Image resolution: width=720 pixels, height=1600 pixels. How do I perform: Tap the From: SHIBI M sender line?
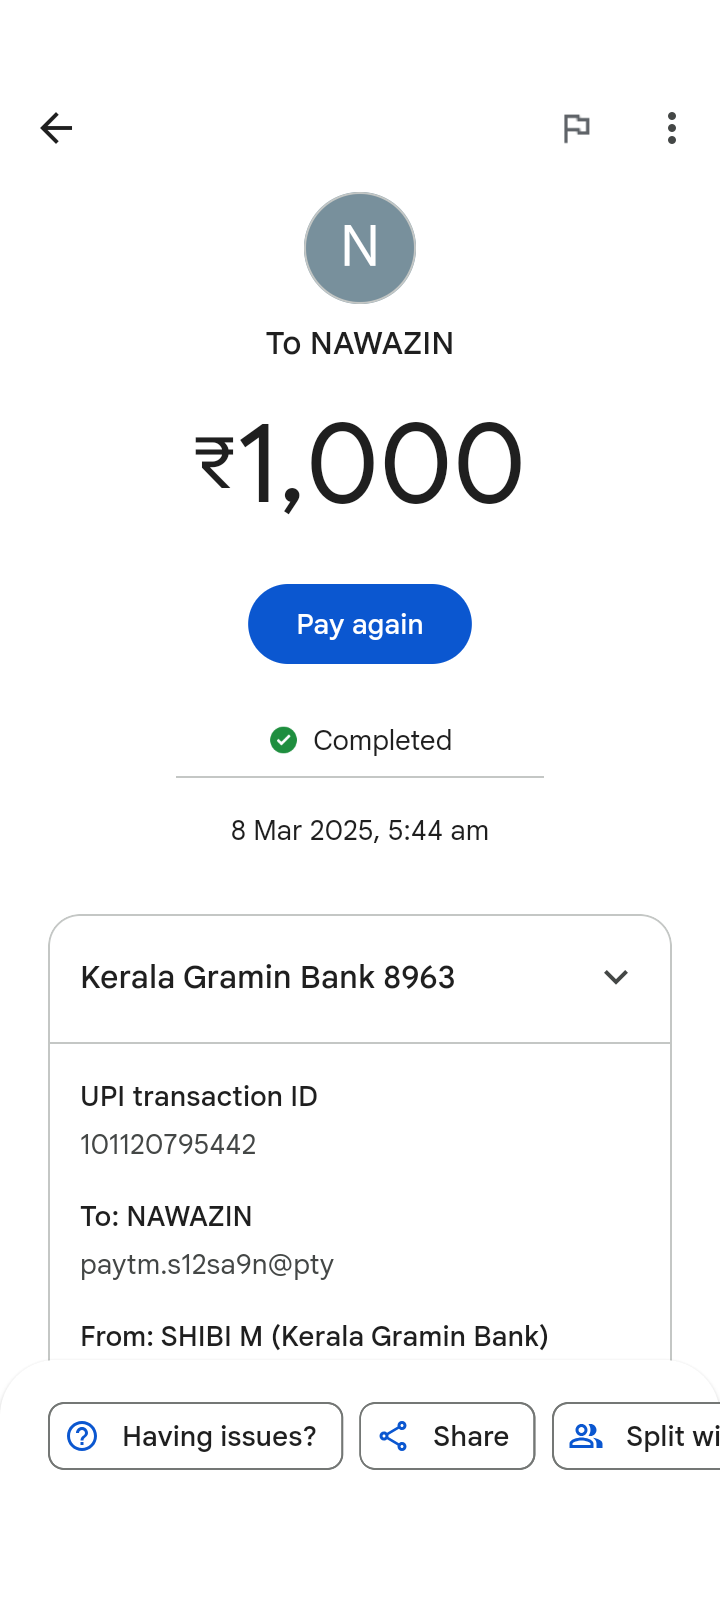click(x=314, y=1336)
